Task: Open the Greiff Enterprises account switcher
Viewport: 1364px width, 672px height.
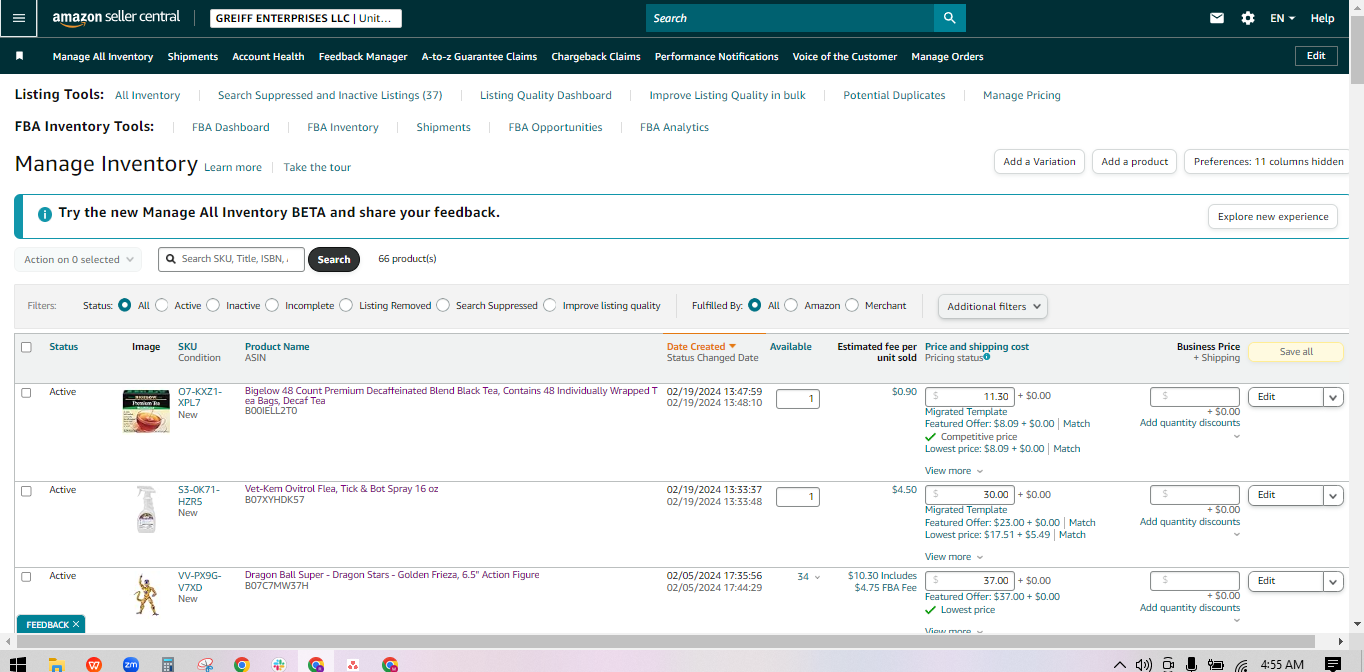Action: click(306, 18)
